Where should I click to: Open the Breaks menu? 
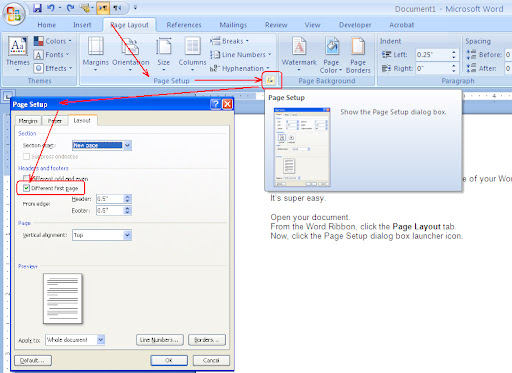[229, 41]
